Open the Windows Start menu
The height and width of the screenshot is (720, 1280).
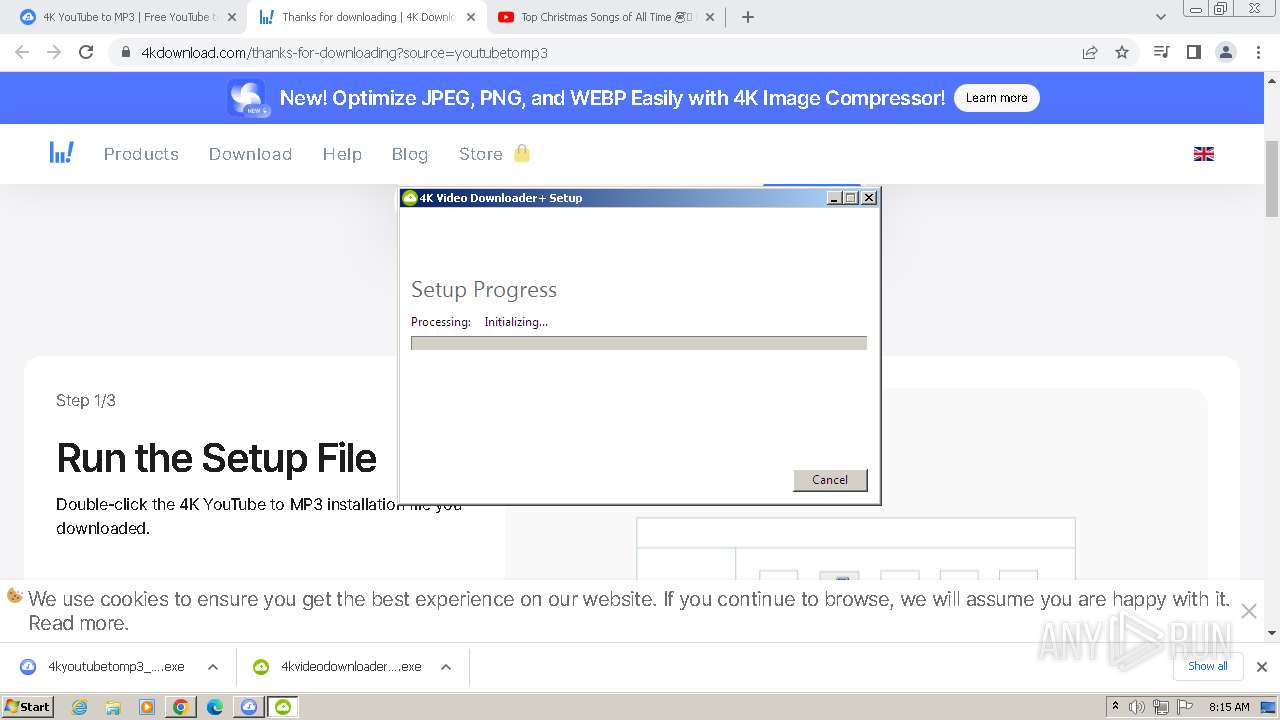(x=27, y=707)
